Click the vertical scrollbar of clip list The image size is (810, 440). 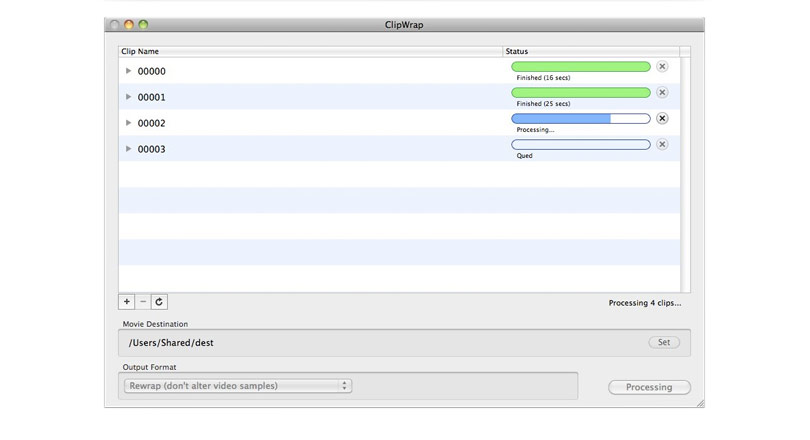click(685, 175)
